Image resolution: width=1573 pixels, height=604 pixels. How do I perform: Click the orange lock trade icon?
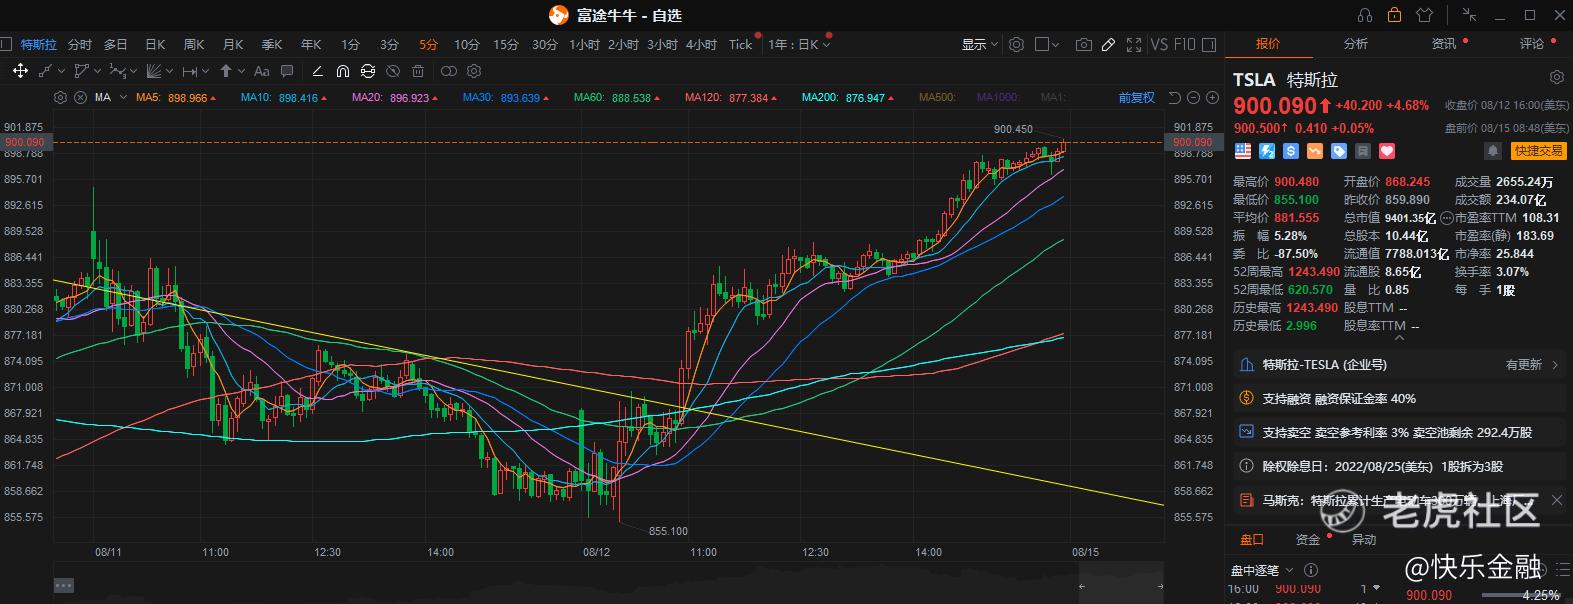(x=1394, y=15)
